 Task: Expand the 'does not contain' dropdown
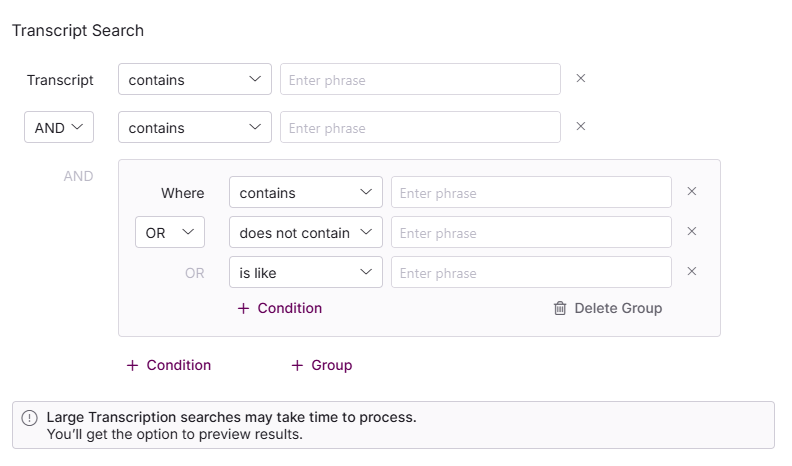point(305,232)
